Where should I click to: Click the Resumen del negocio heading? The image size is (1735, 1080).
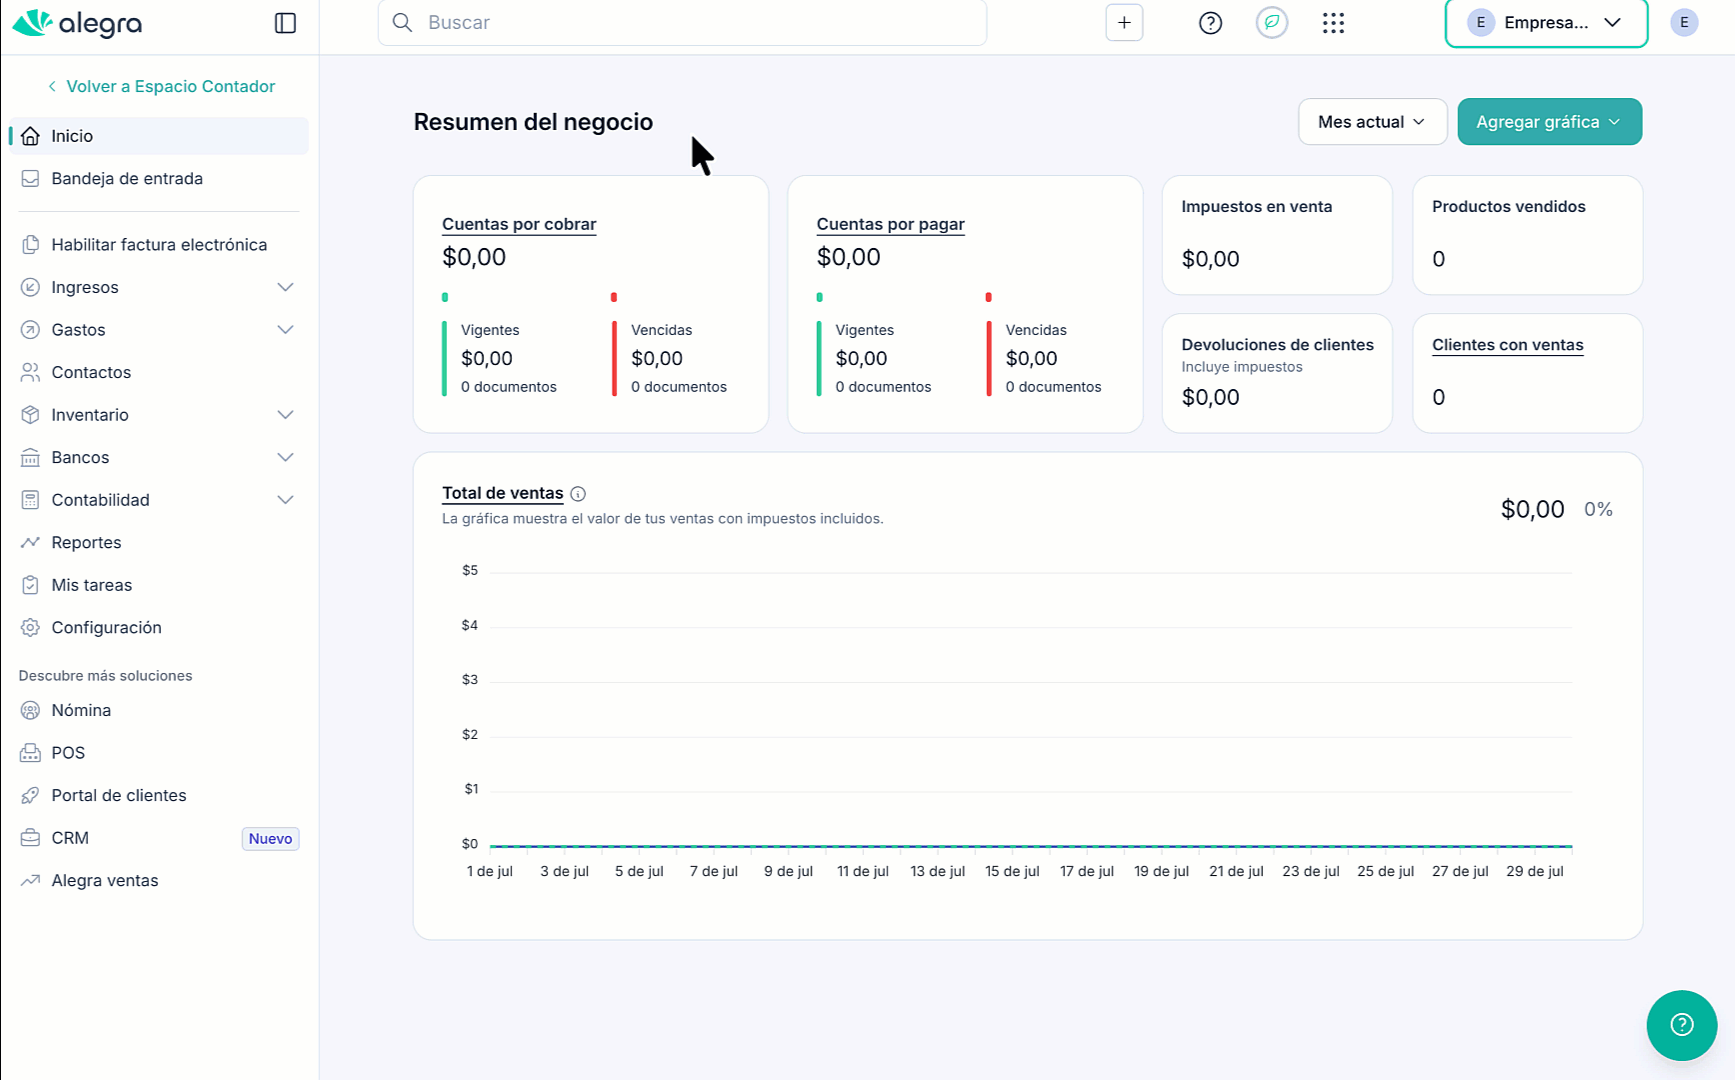[533, 122]
